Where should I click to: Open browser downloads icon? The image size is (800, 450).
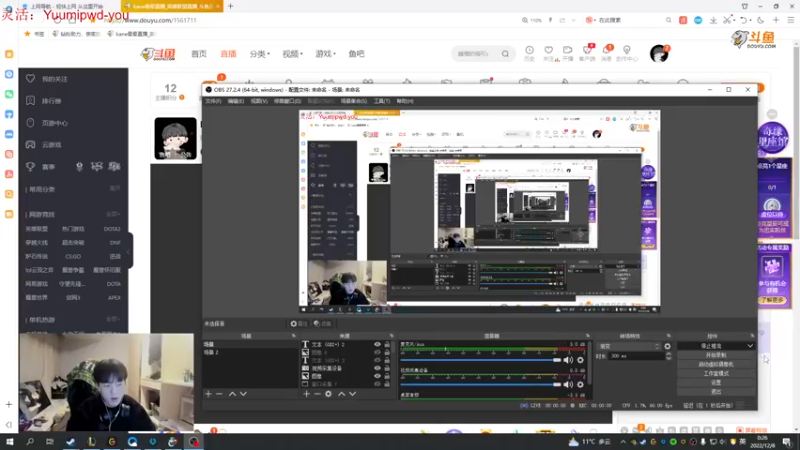[713, 20]
